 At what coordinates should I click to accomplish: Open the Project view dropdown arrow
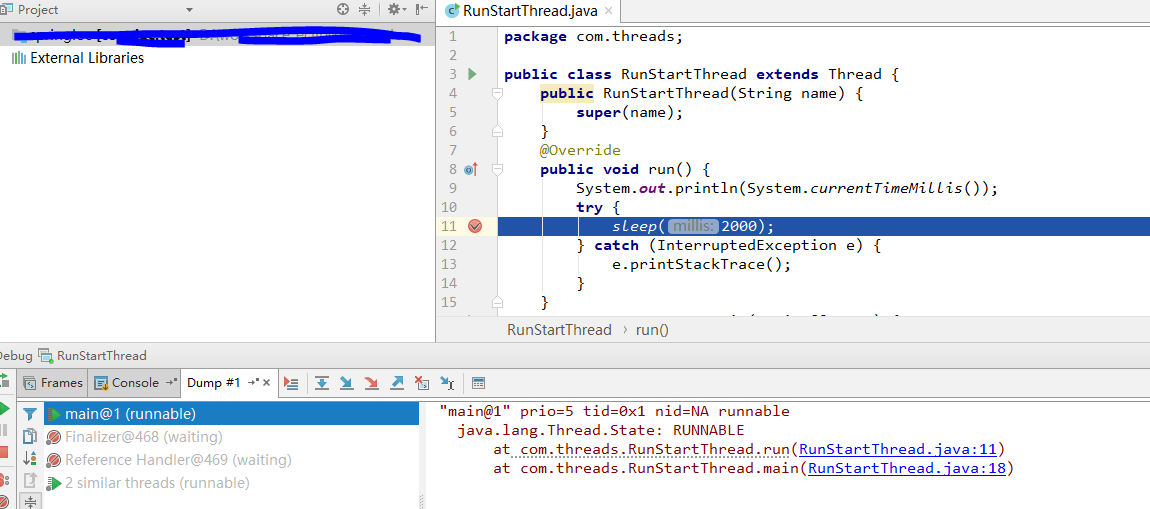point(189,10)
